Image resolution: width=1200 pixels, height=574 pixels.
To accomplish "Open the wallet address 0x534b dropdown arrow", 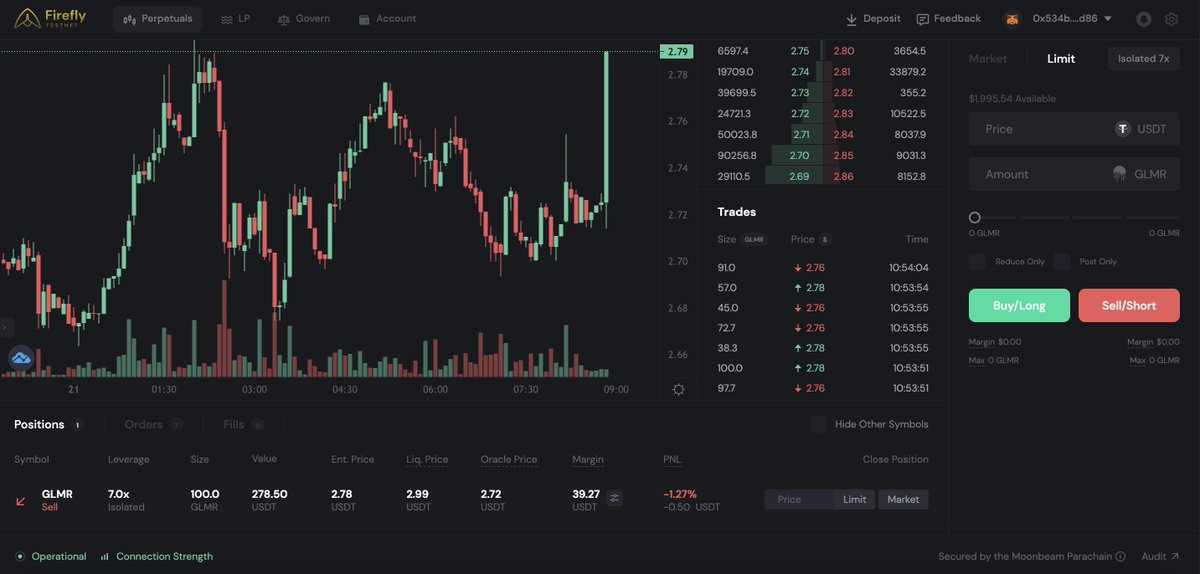I will click(x=1108, y=19).
